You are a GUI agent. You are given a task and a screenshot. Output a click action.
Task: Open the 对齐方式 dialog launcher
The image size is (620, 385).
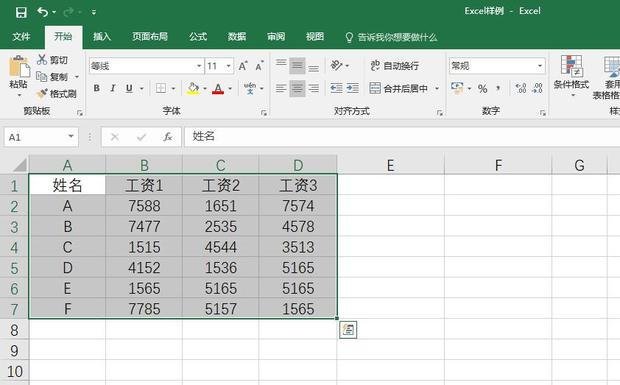(440, 113)
